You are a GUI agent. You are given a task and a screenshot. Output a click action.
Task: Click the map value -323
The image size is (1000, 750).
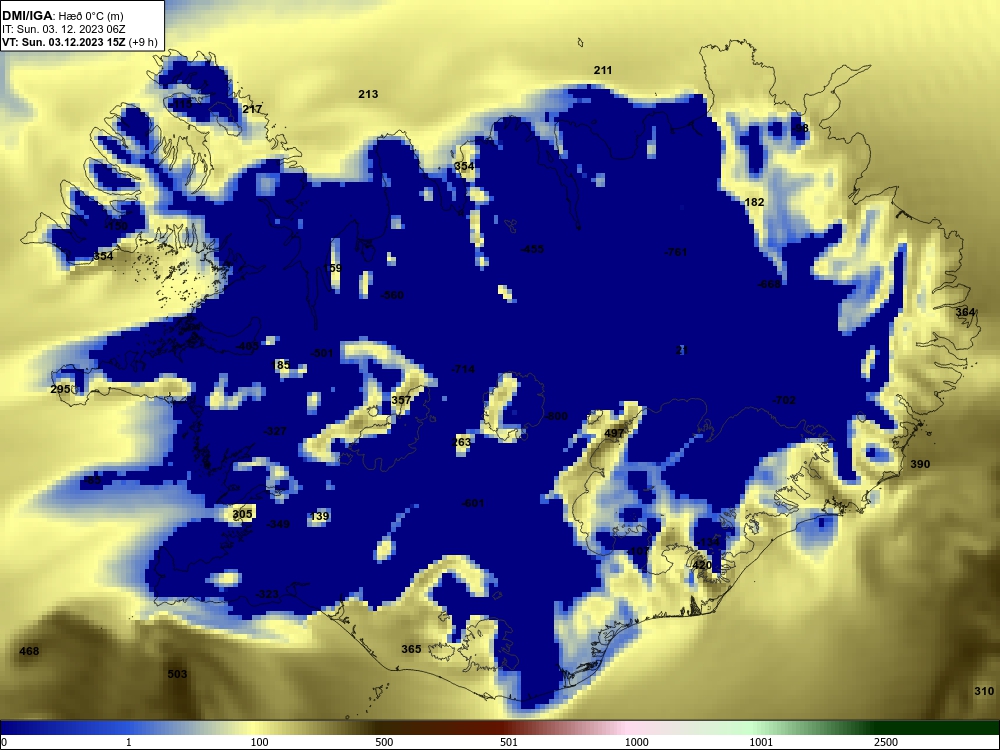click(x=267, y=594)
